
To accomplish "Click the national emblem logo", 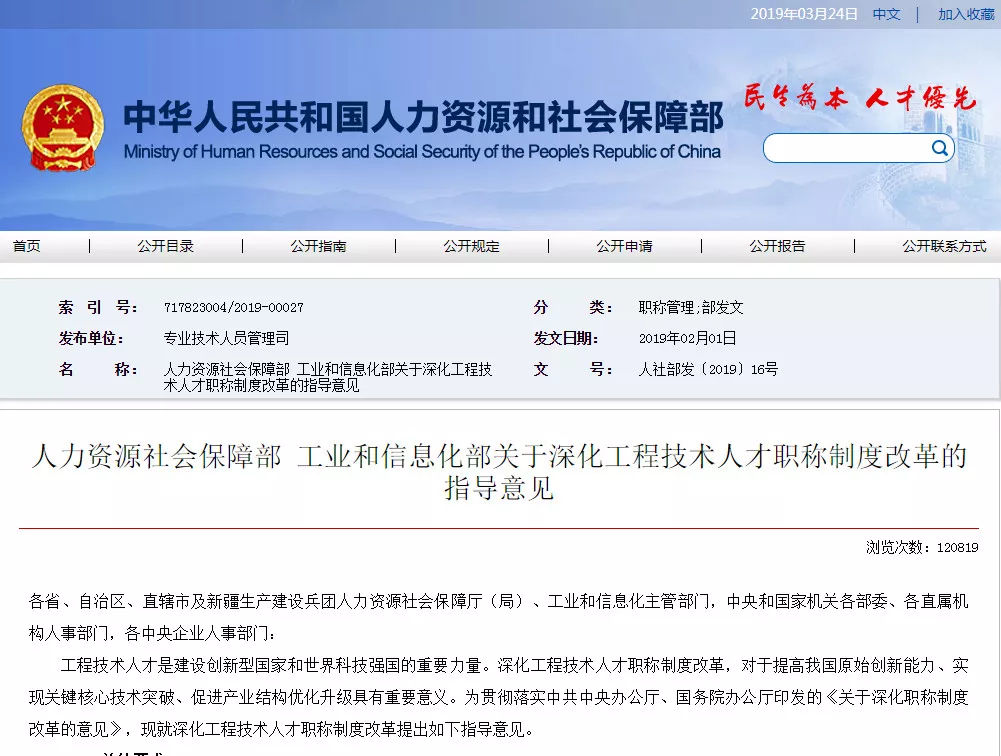I will pyautogui.click(x=63, y=128).
